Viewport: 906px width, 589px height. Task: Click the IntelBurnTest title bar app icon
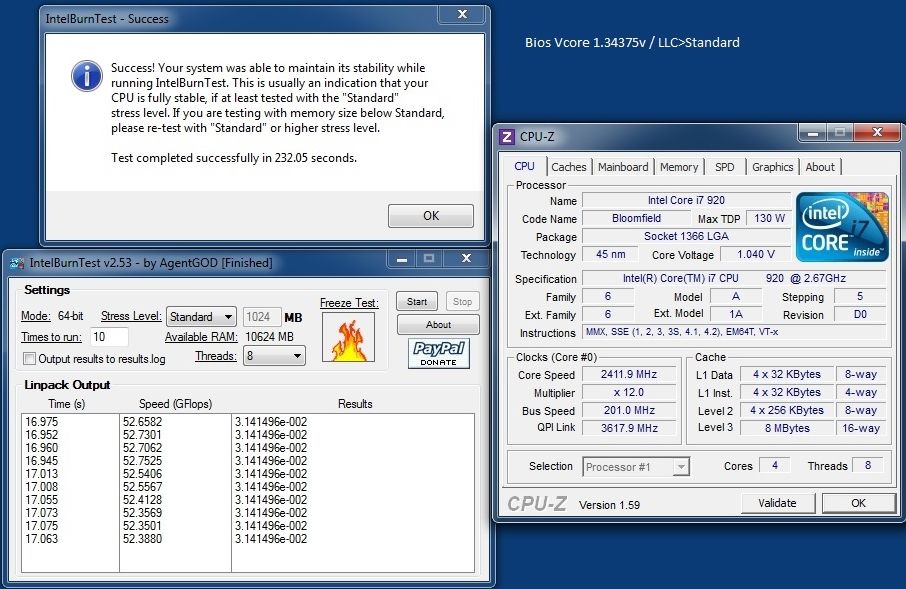click(x=17, y=263)
